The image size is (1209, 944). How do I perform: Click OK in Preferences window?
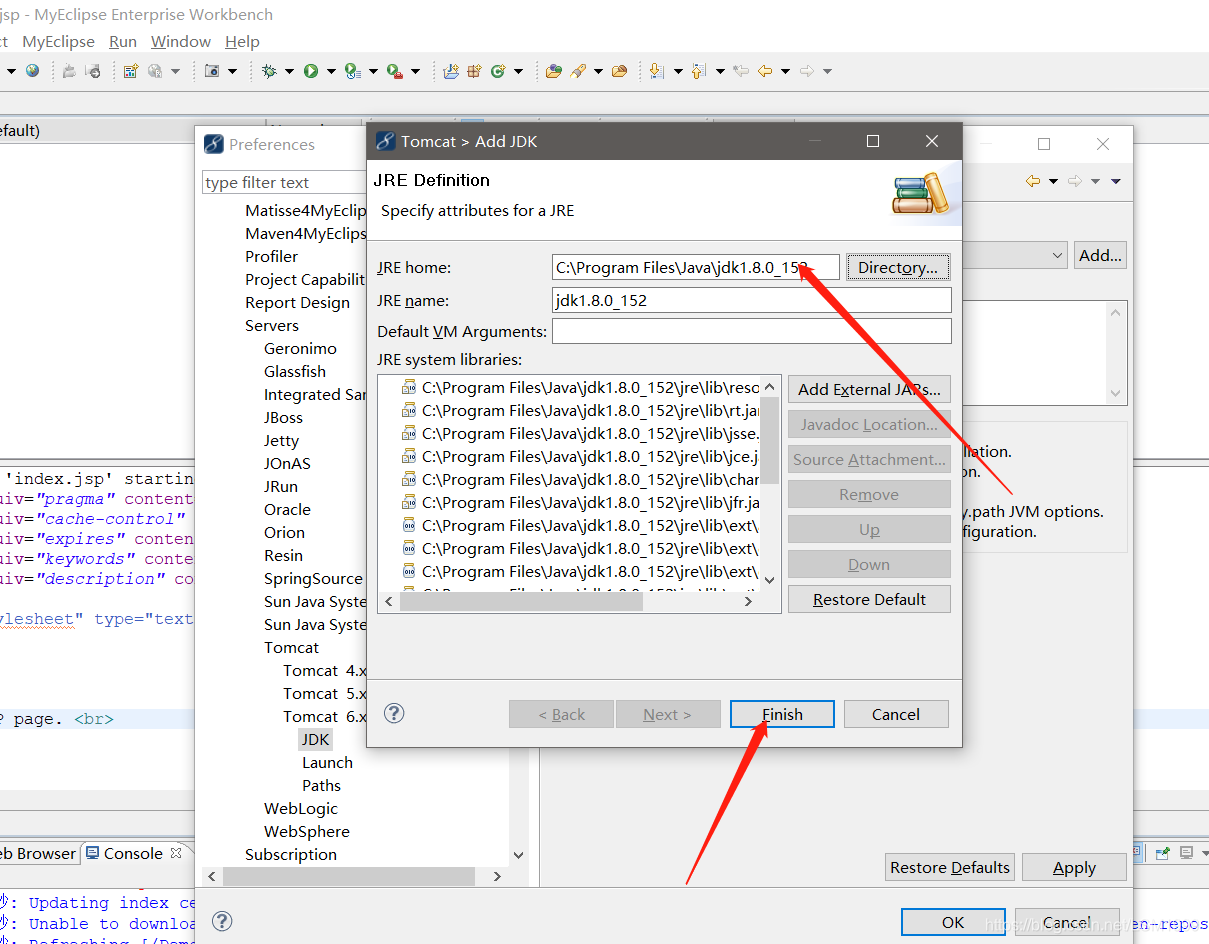953,922
